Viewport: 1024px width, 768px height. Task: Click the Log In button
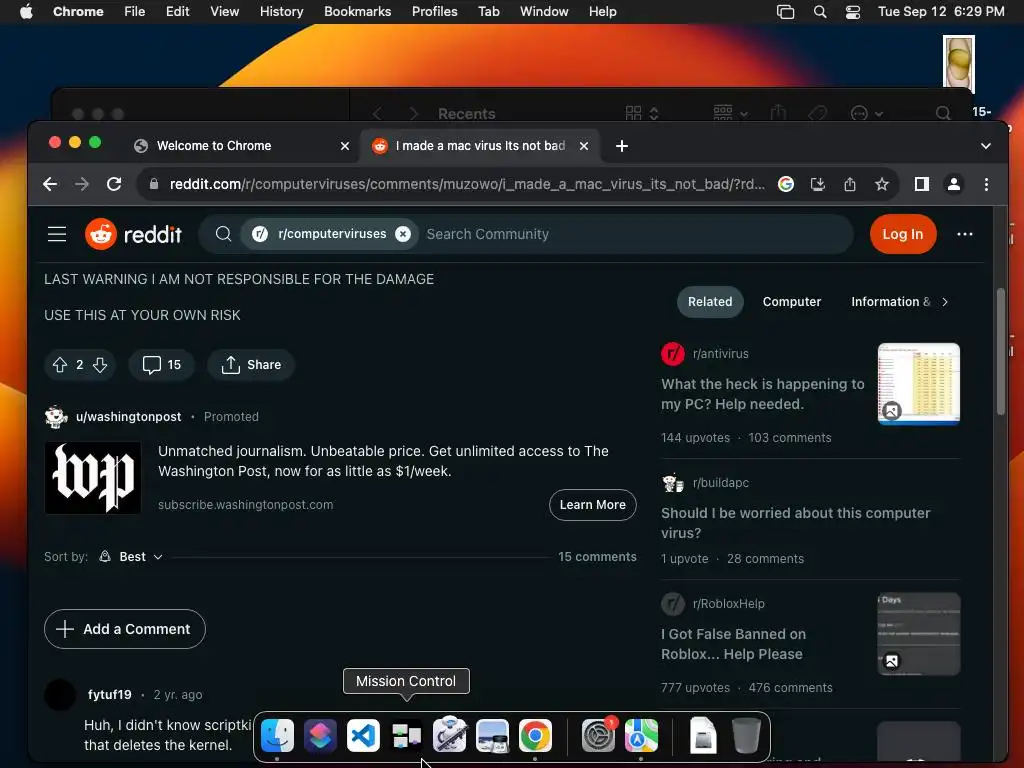903,234
